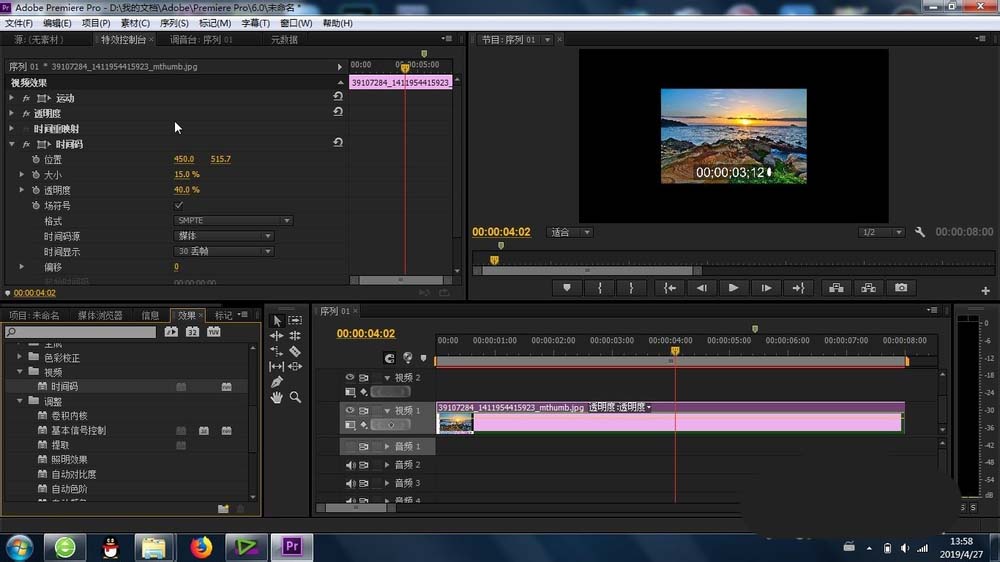The image size is (1000, 562).
Task: Open the Sequence menu
Action: (173, 23)
